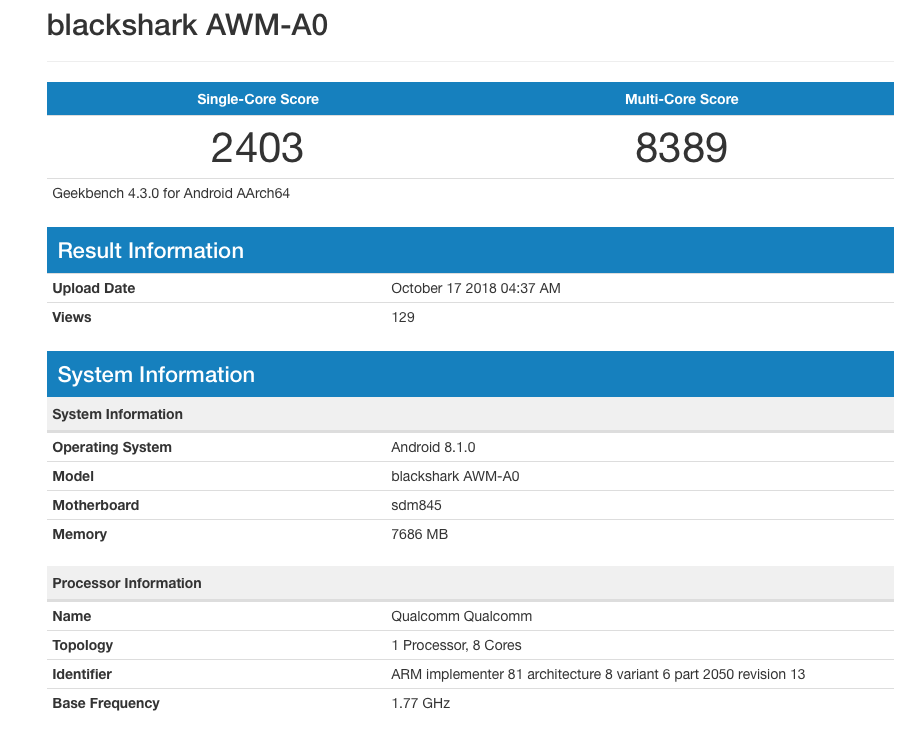This screenshot has height=729, width=912.
Task: Click the ARM implementer identifier text
Action: click(x=597, y=674)
